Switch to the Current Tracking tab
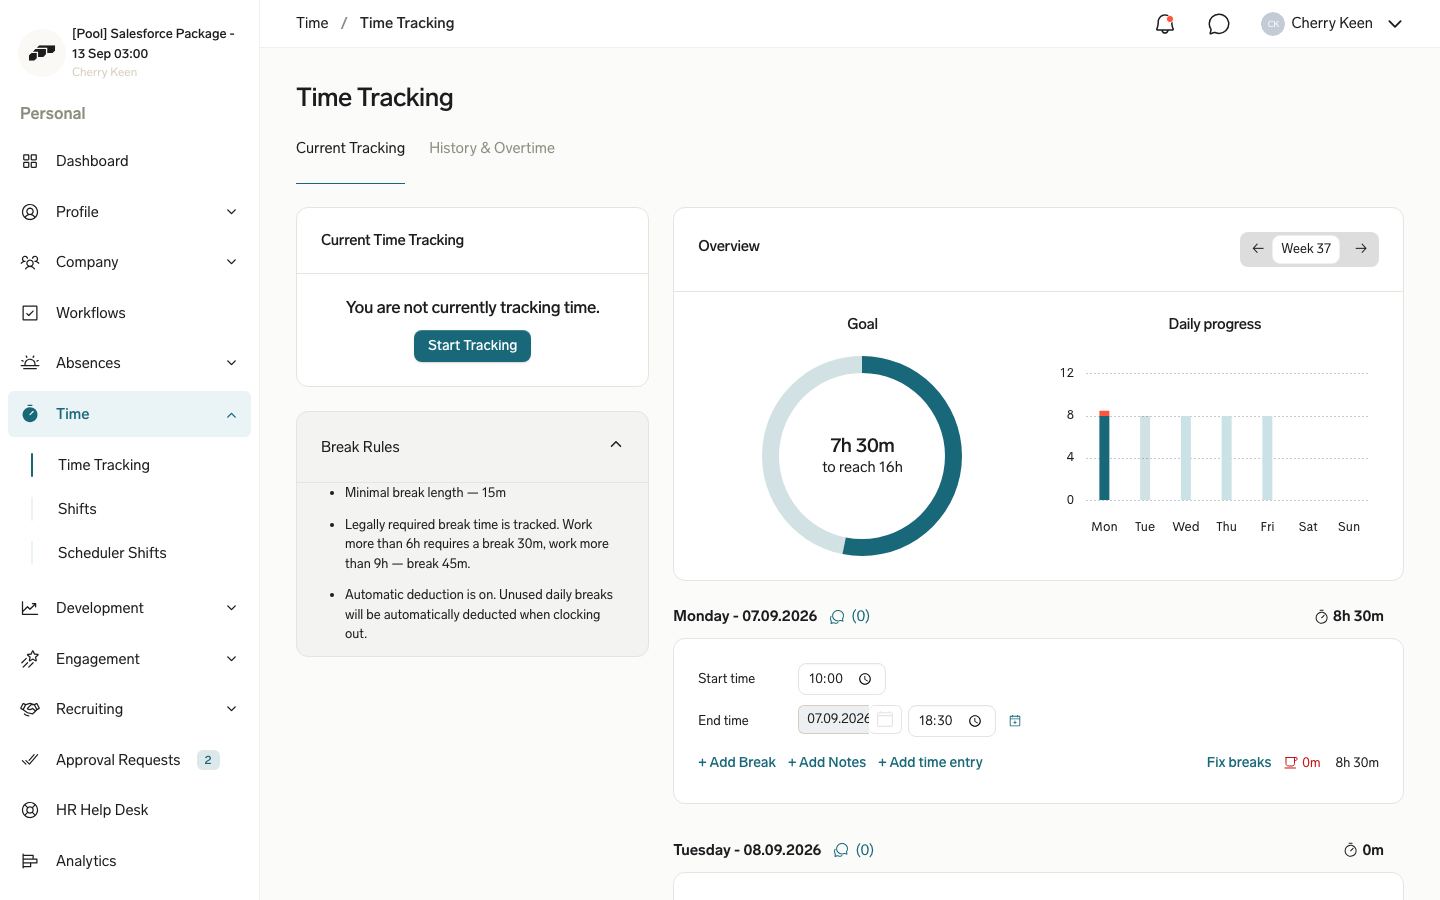This screenshot has width=1440, height=900. (350, 148)
